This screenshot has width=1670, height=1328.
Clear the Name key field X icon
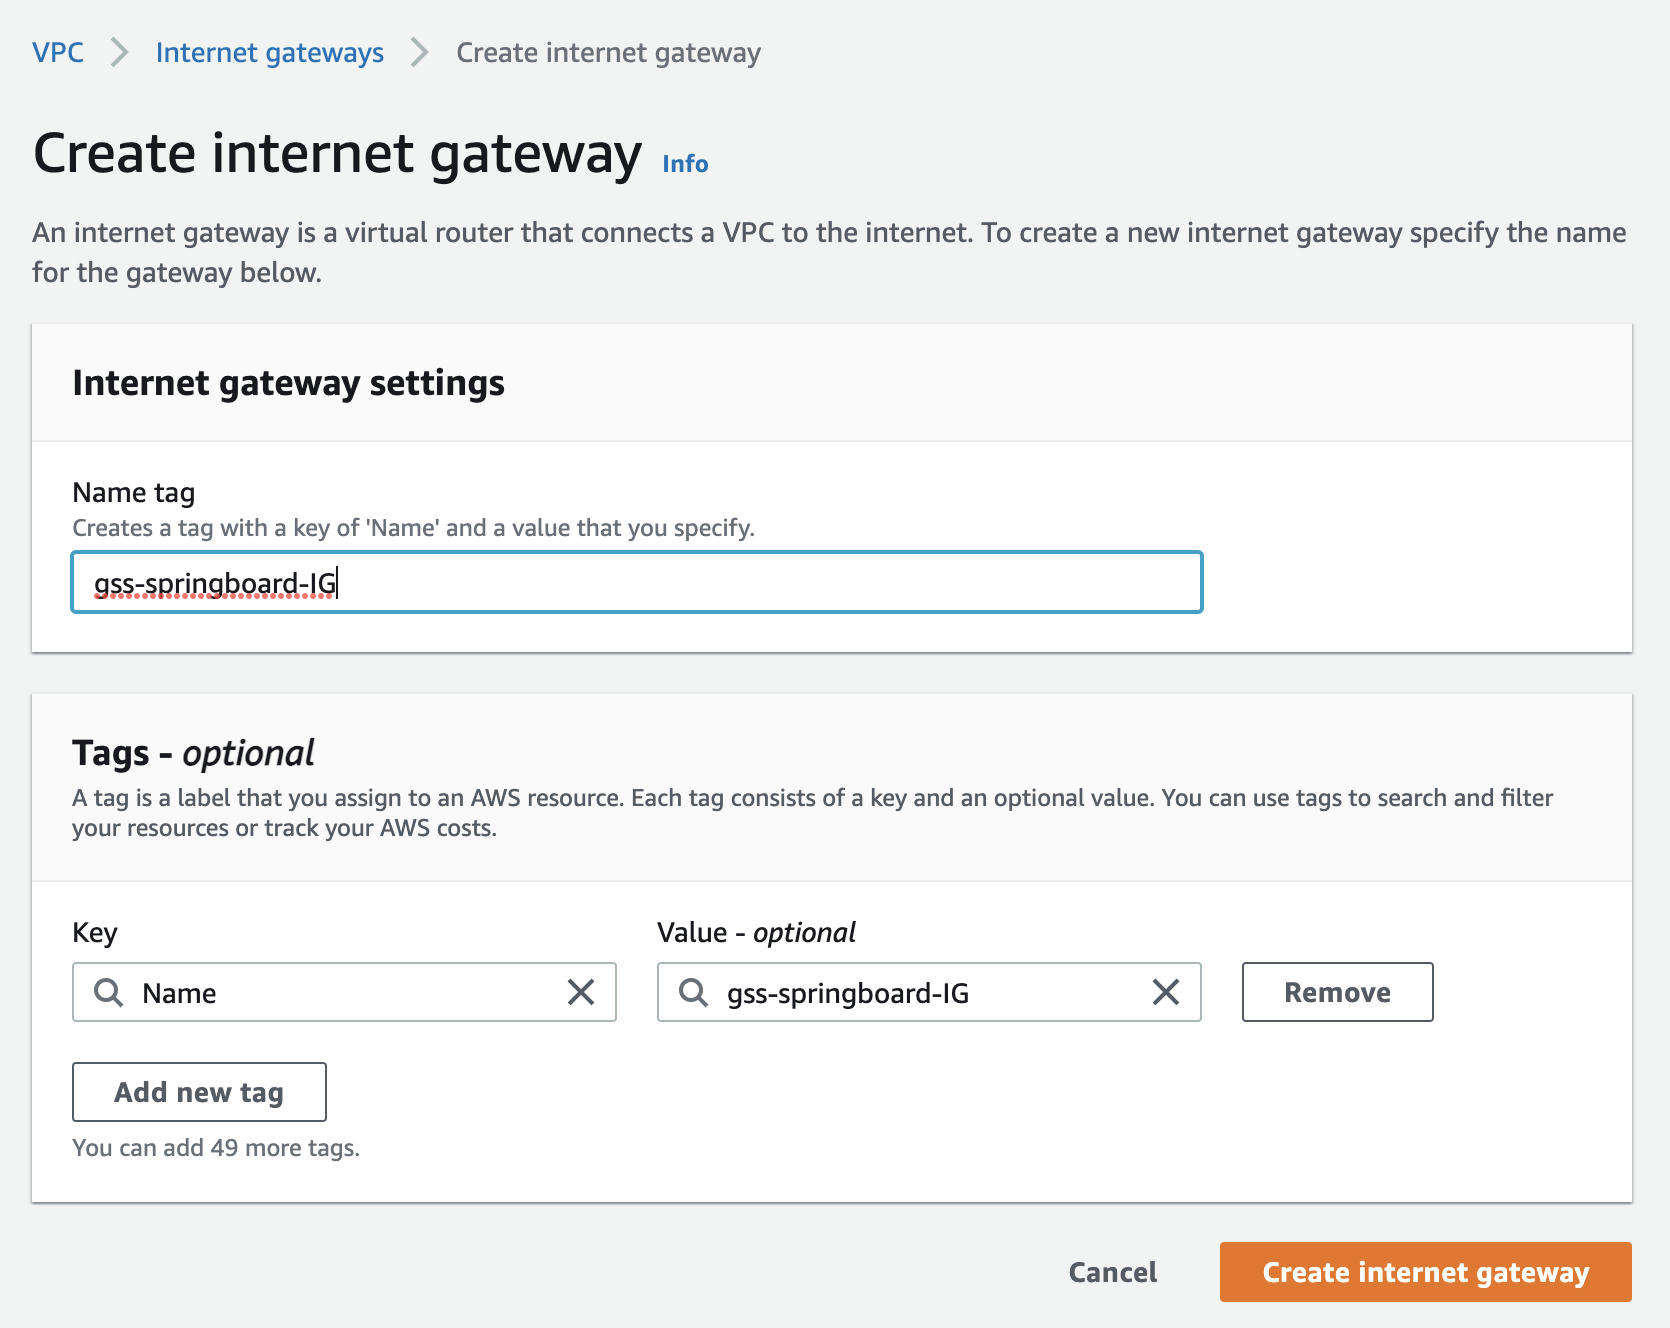581,992
